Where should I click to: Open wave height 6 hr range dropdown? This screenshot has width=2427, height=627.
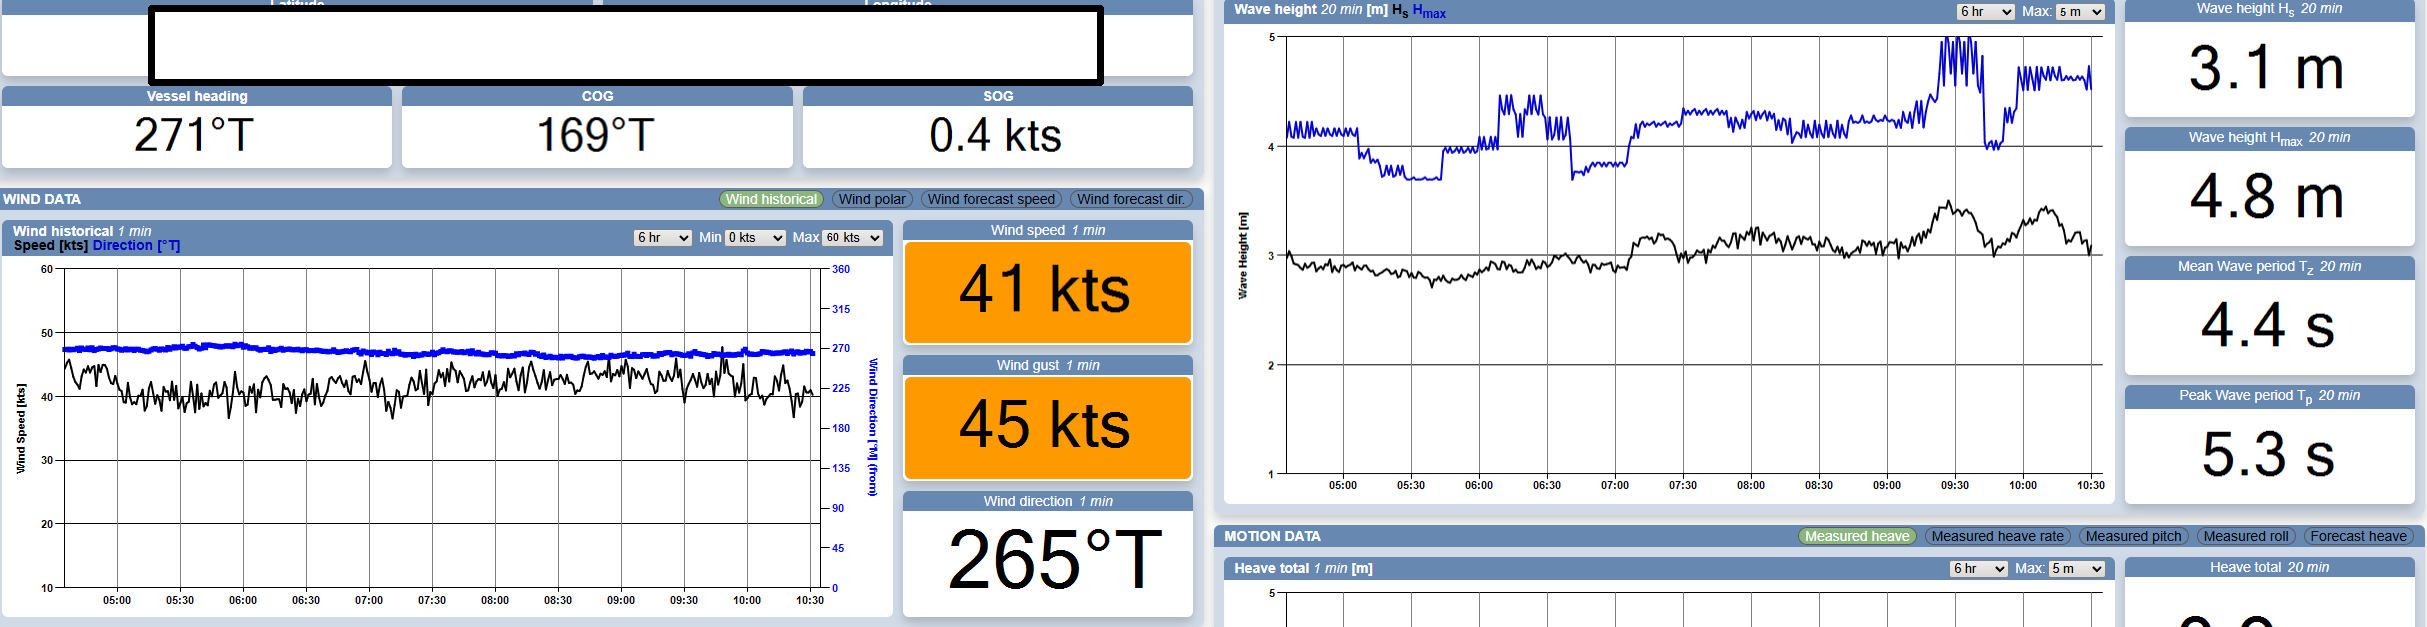coord(1985,12)
